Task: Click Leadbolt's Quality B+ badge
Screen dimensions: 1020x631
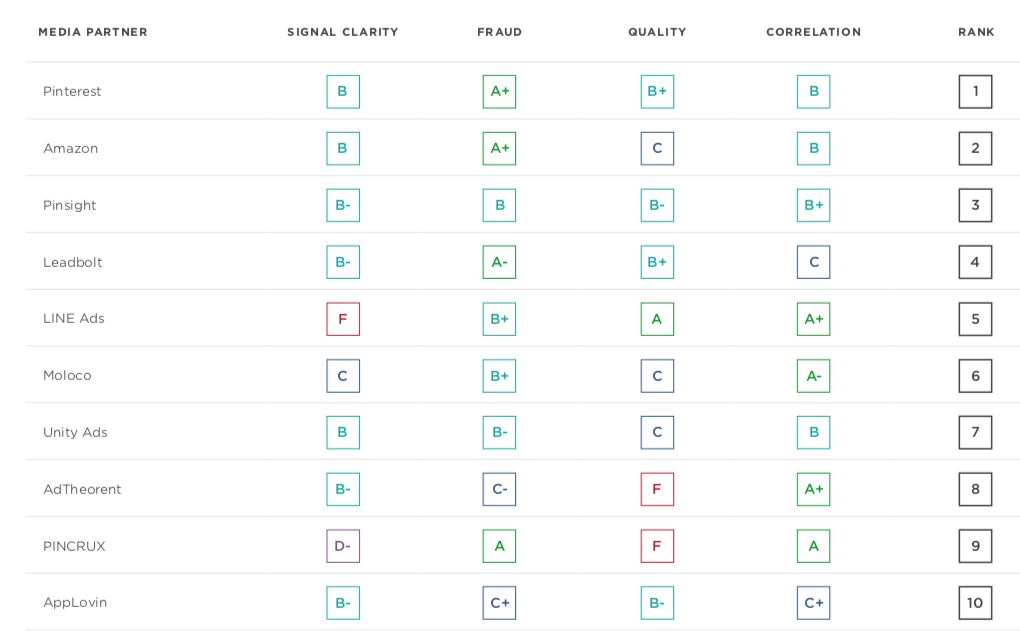Action: point(657,262)
